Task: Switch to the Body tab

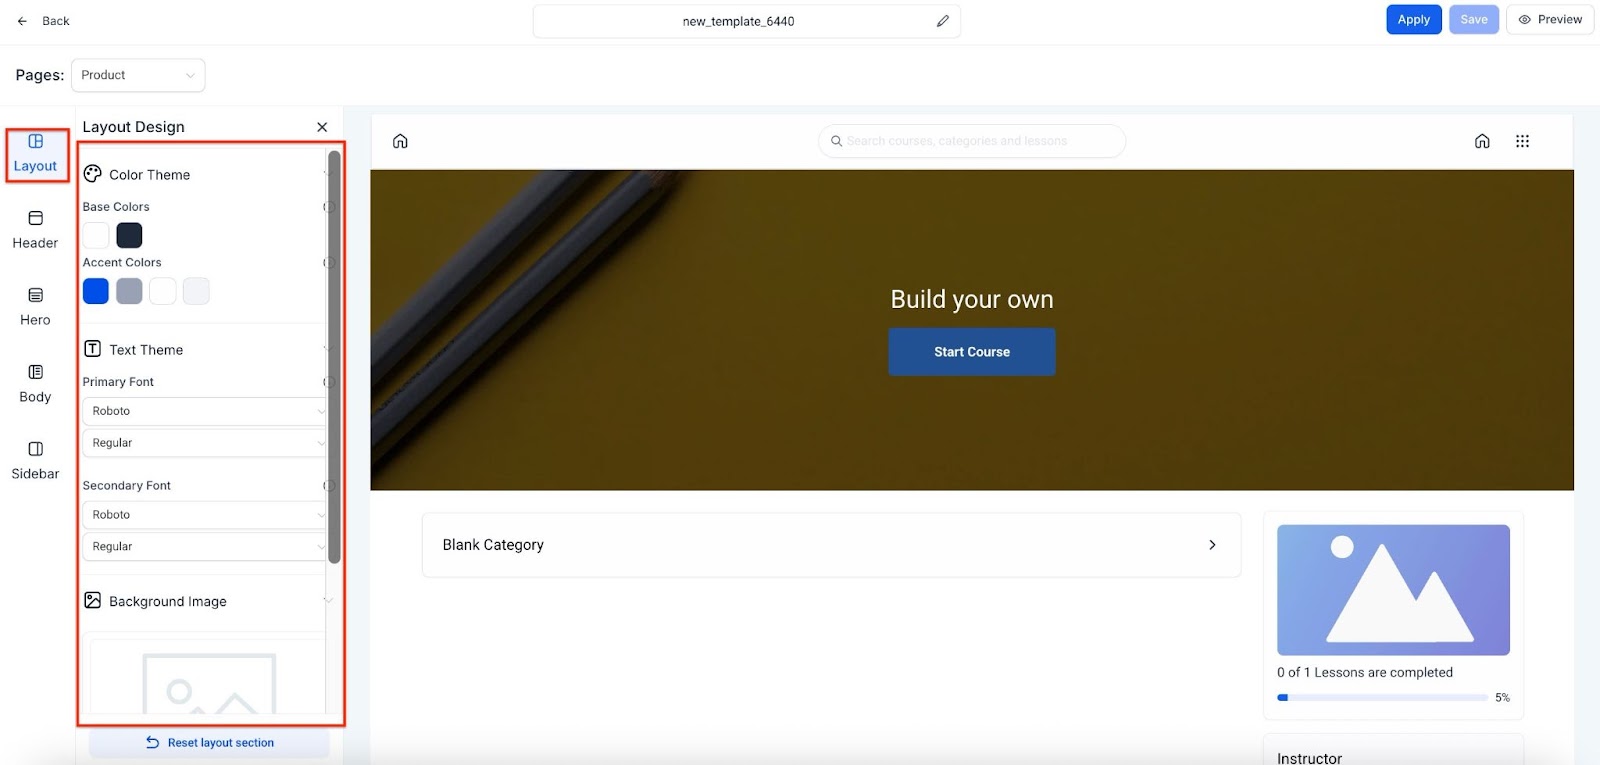Action: coord(35,385)
